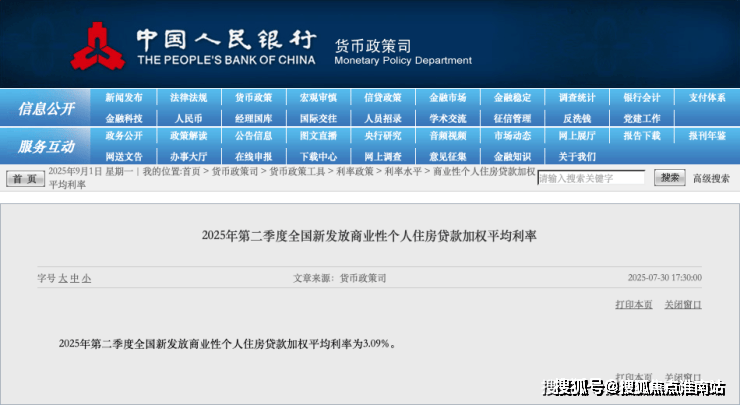
Task: Open 货币政策 menu item
Action: click(x=253, y=98)
